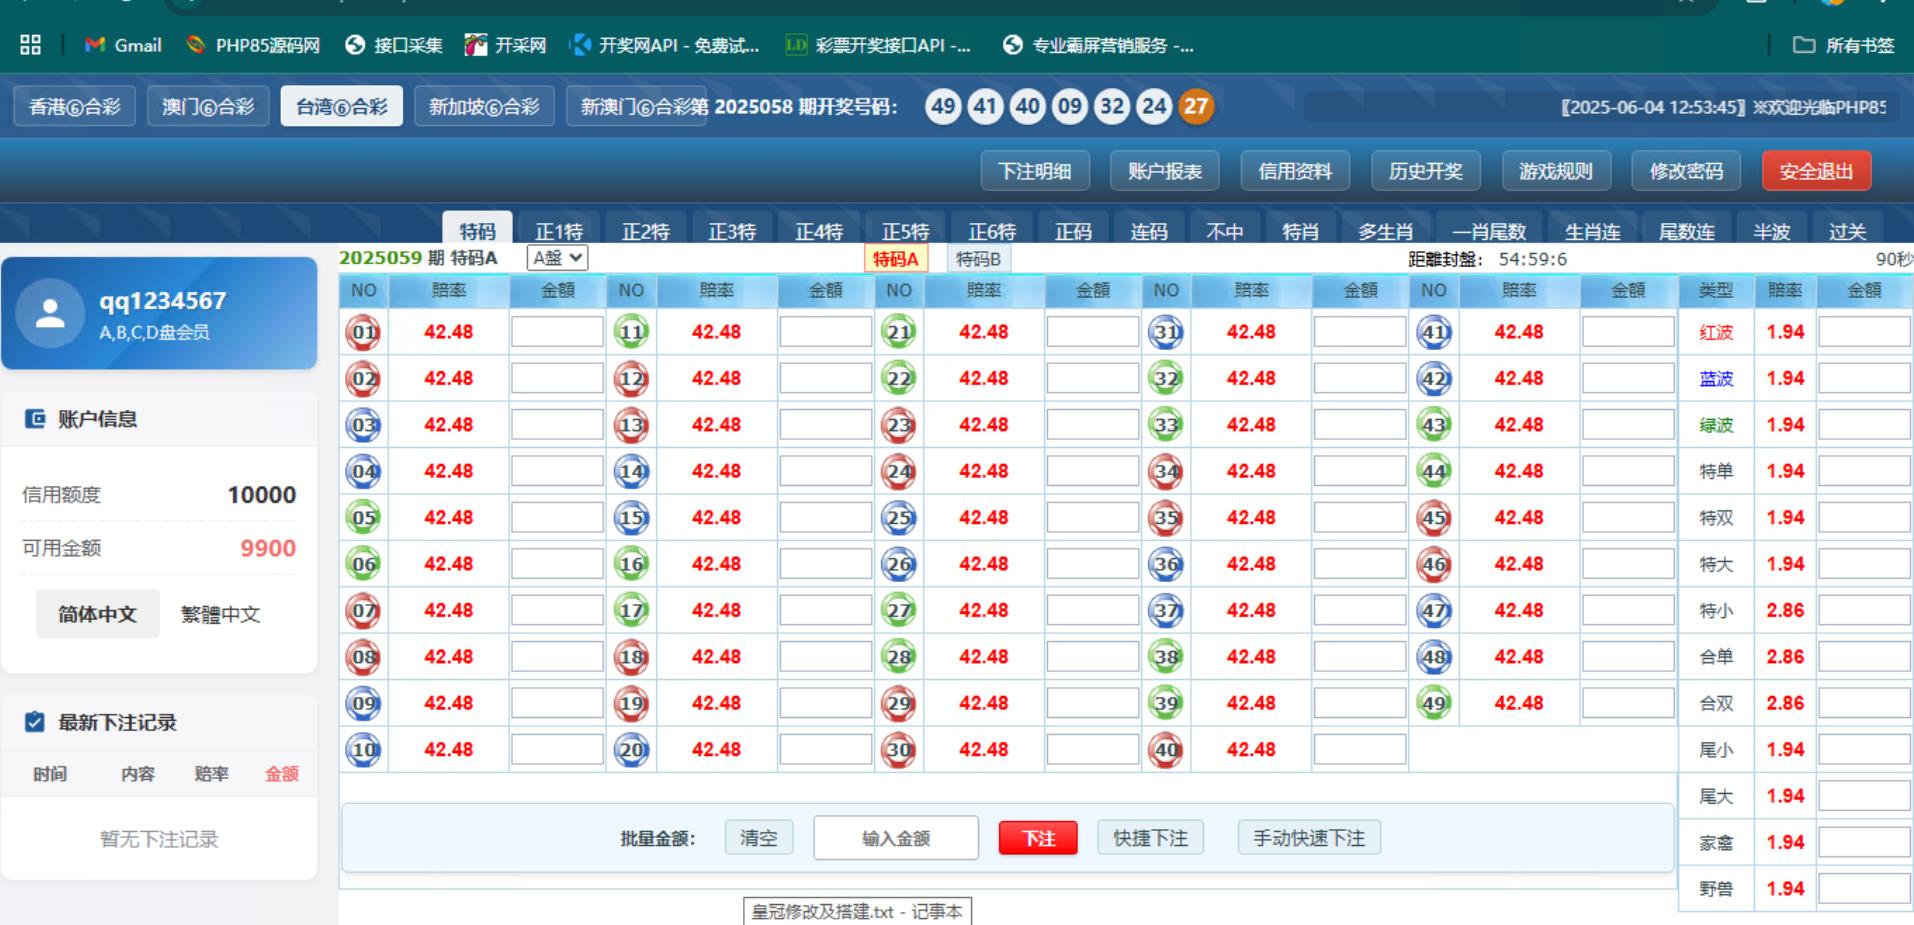Click the browser apps grid icon
Image resolution: width=1914 pixels, height=925 pixels.
(x=31, y=45)
